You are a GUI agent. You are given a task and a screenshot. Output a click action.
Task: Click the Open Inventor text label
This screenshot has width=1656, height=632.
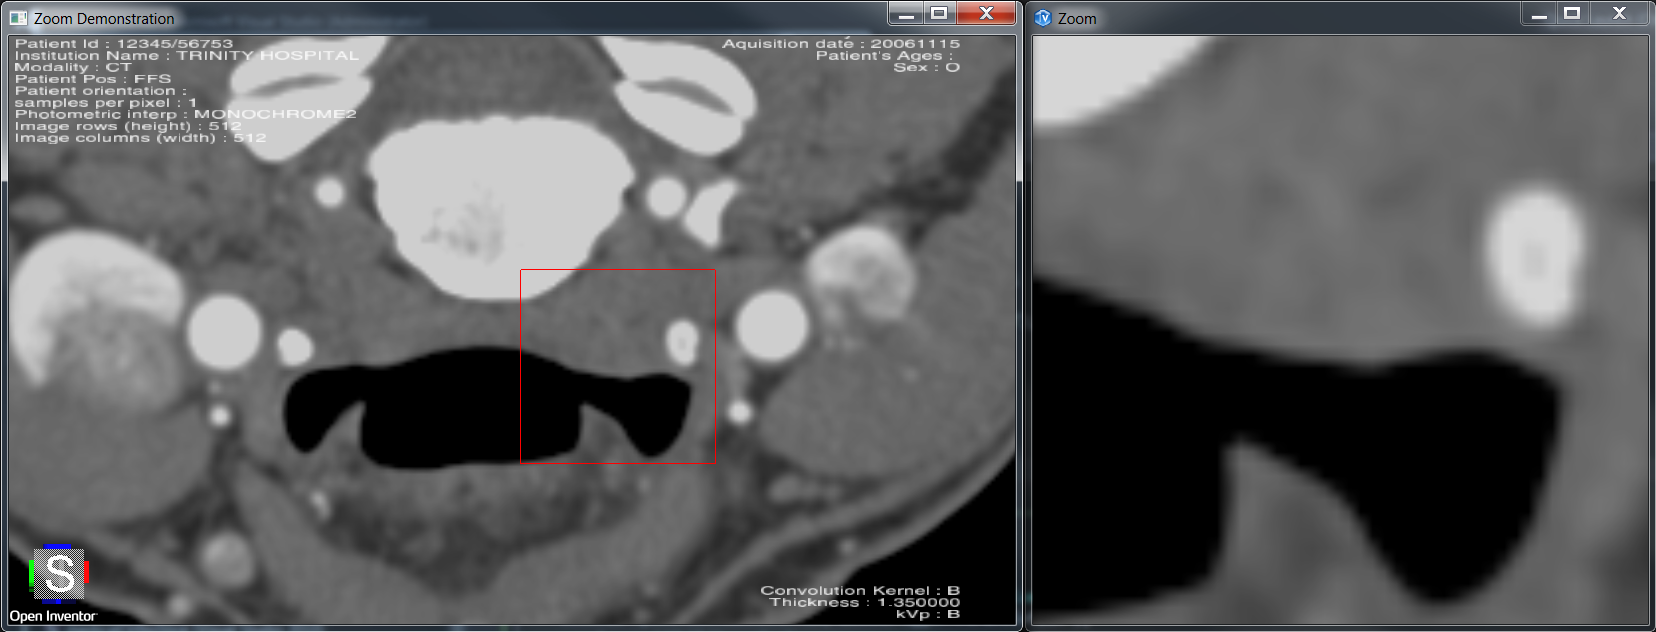coord(53,616)
